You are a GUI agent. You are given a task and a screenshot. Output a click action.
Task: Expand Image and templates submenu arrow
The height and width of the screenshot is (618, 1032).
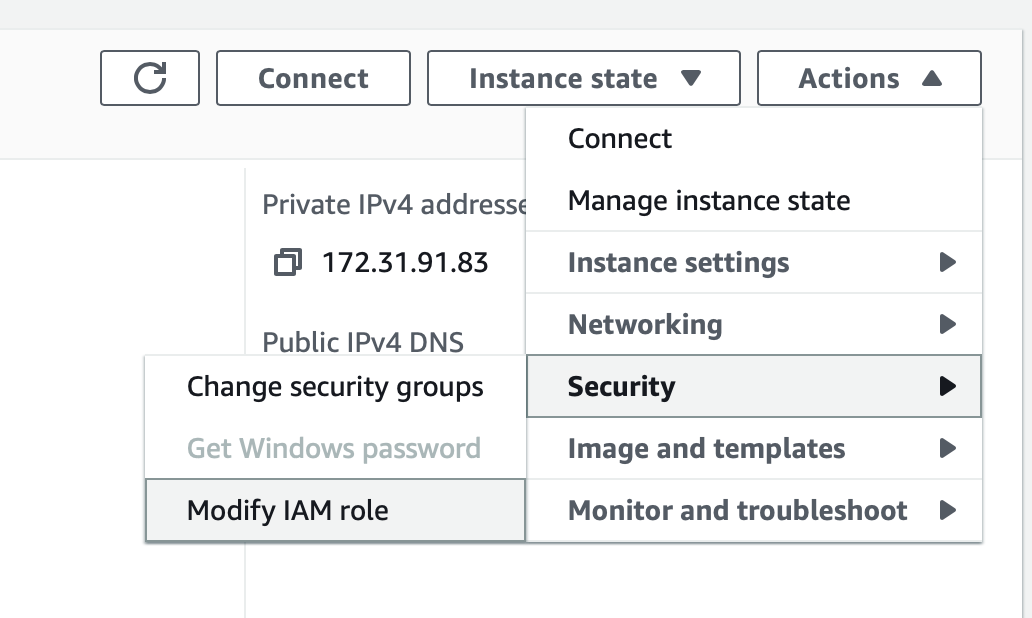[948, 448]
